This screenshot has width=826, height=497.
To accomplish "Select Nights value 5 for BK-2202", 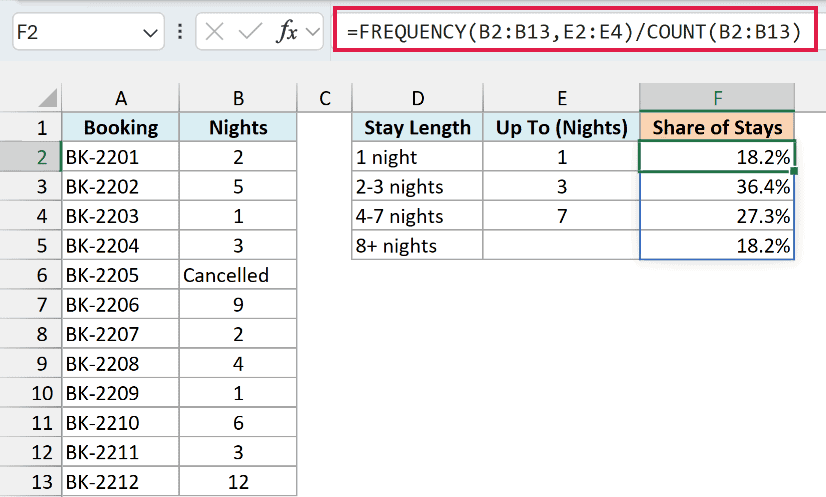I will (238, 187).
